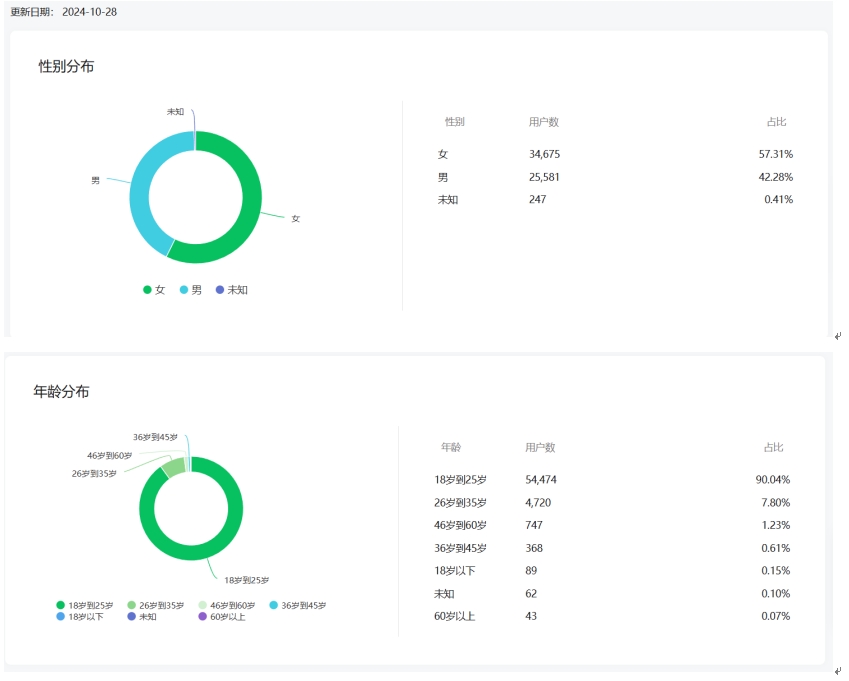Toggle 26岁到35岁 in the age legend
This screenshot has height=681, width=849.
coord(155,605)
